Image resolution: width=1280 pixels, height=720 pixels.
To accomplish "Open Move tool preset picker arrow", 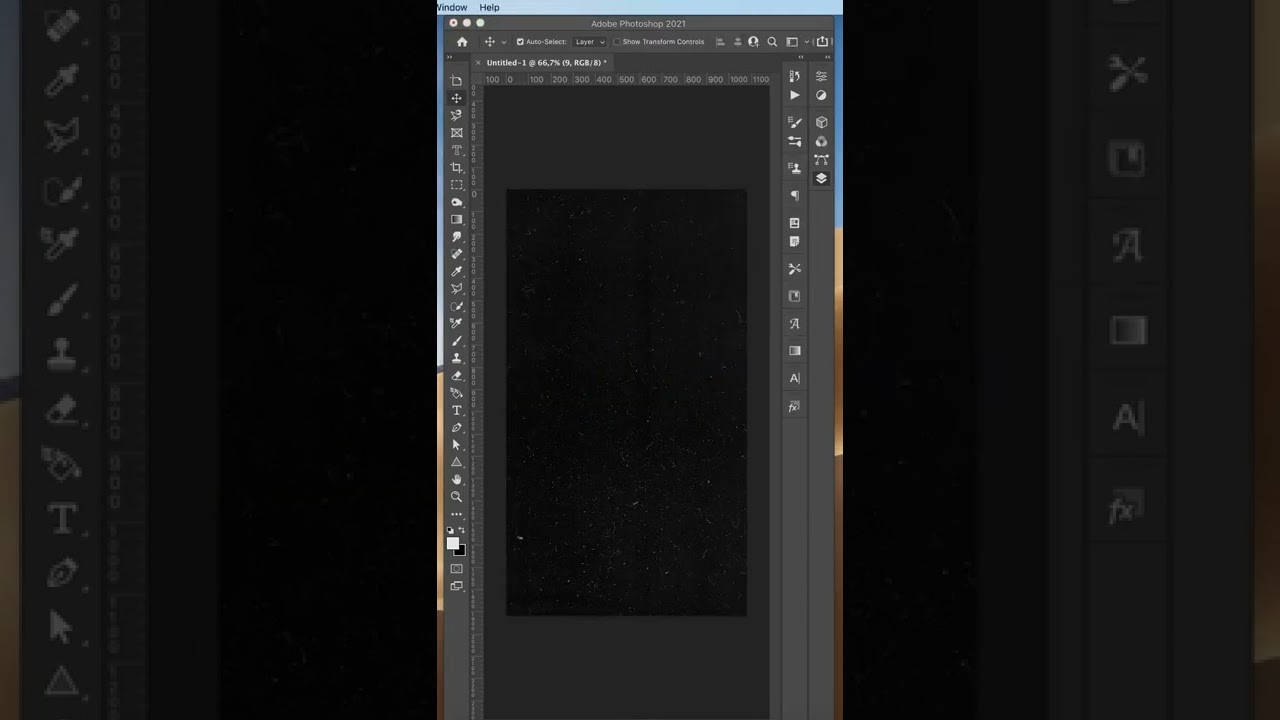I will point(503,42).
